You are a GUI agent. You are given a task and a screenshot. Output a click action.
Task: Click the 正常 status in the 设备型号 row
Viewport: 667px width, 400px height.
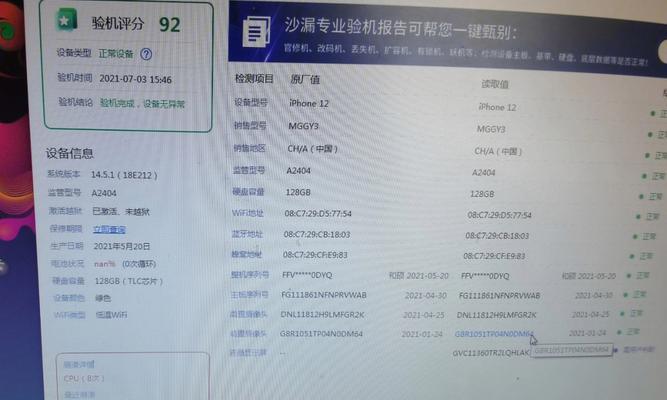(x=662, y=113)
